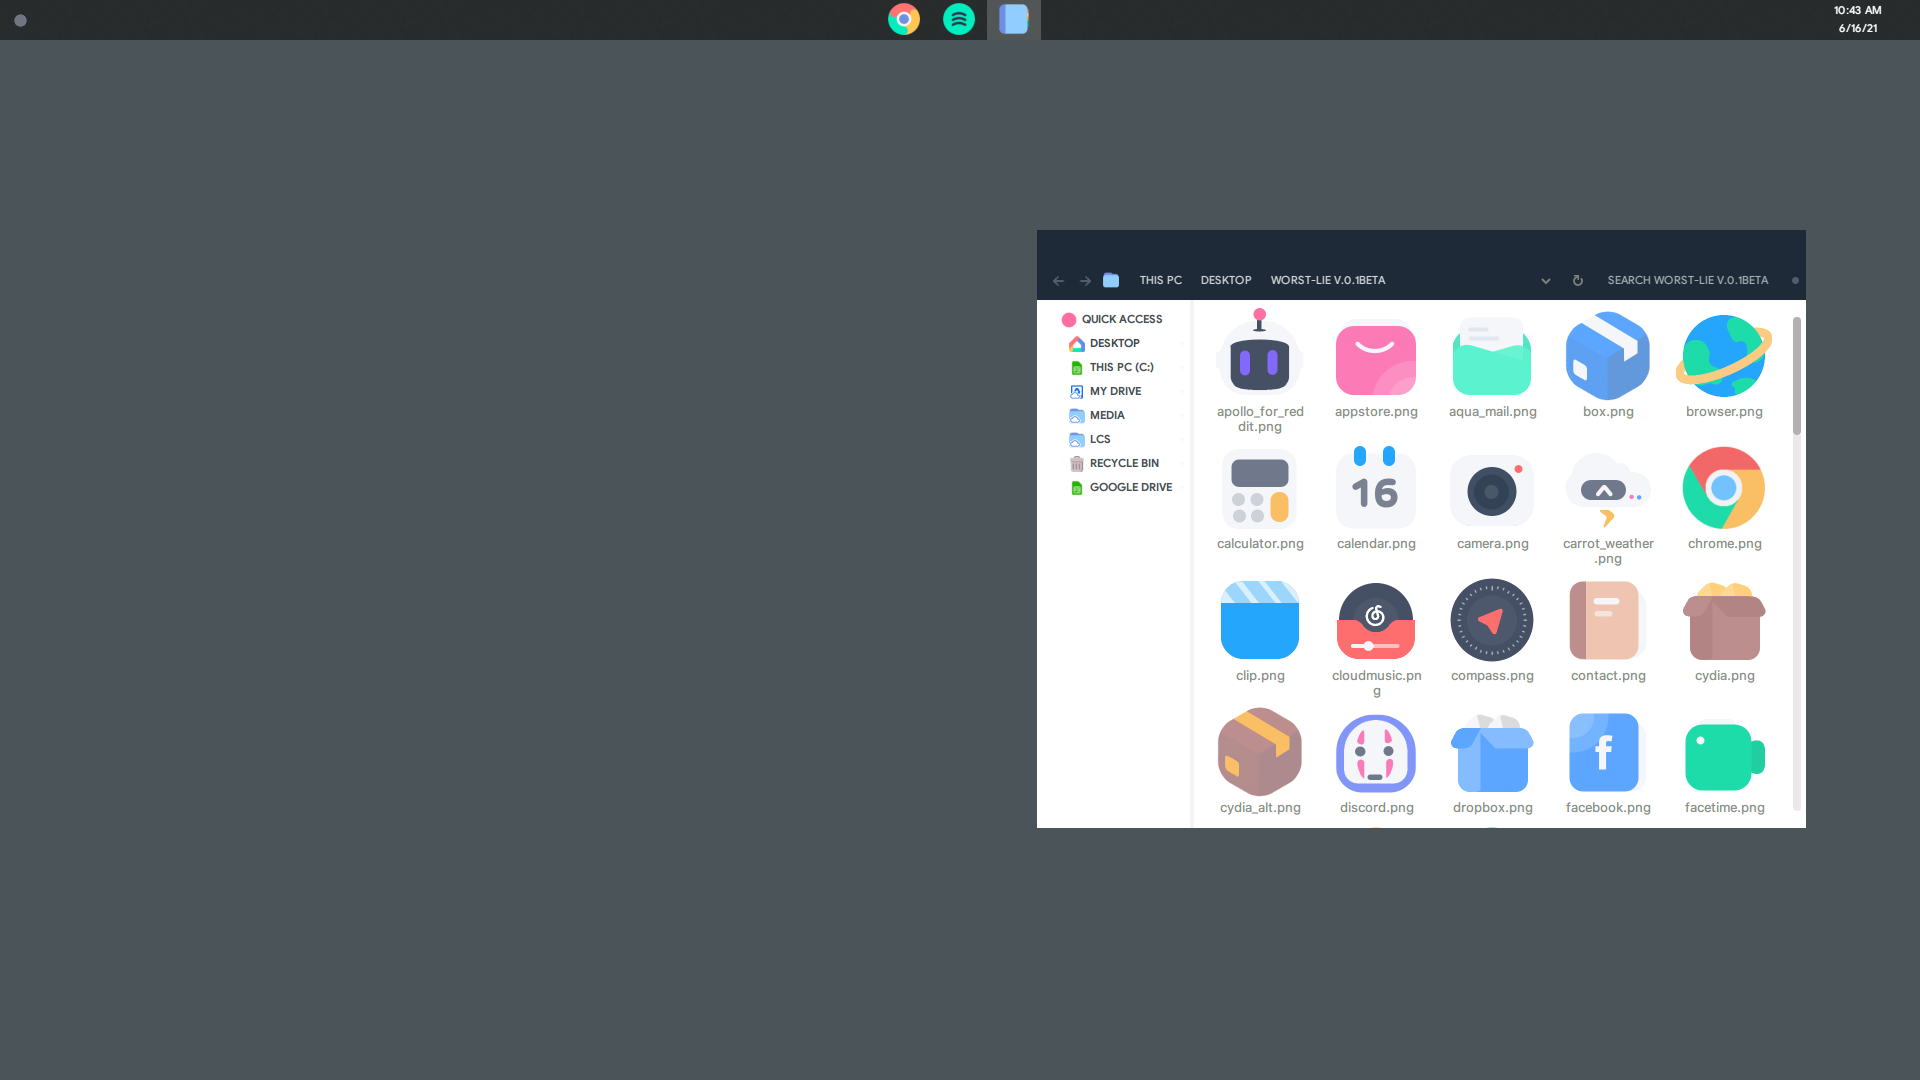Expand the address bar history dropdown
Screen dimensions: 1920x1080
[1546, 281]
